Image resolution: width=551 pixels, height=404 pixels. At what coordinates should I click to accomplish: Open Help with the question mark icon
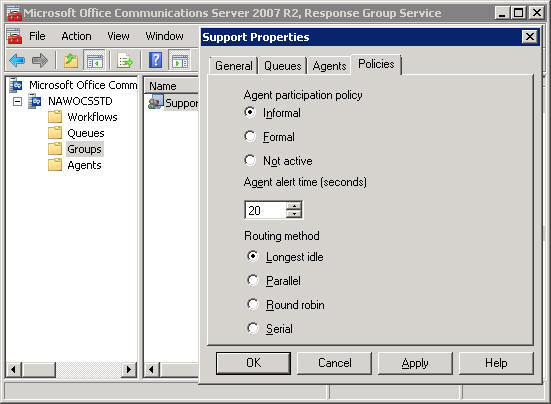point(155,60)
